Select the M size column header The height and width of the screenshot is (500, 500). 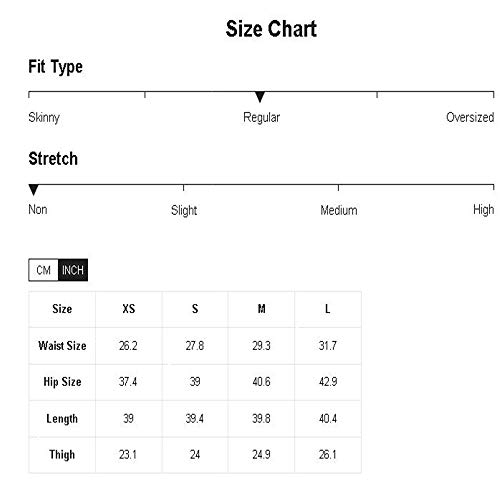pos(262,309)
